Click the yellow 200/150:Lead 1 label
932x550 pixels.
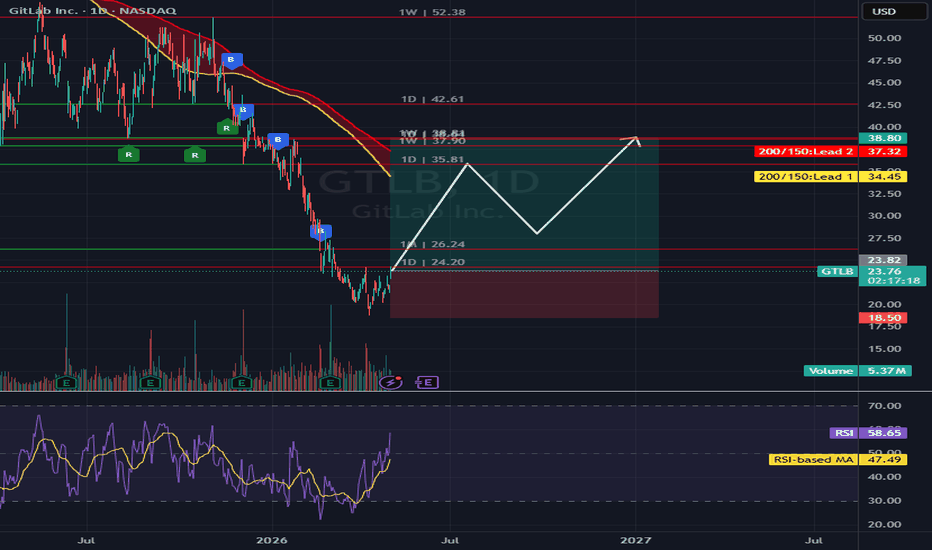tap(830, 177)
